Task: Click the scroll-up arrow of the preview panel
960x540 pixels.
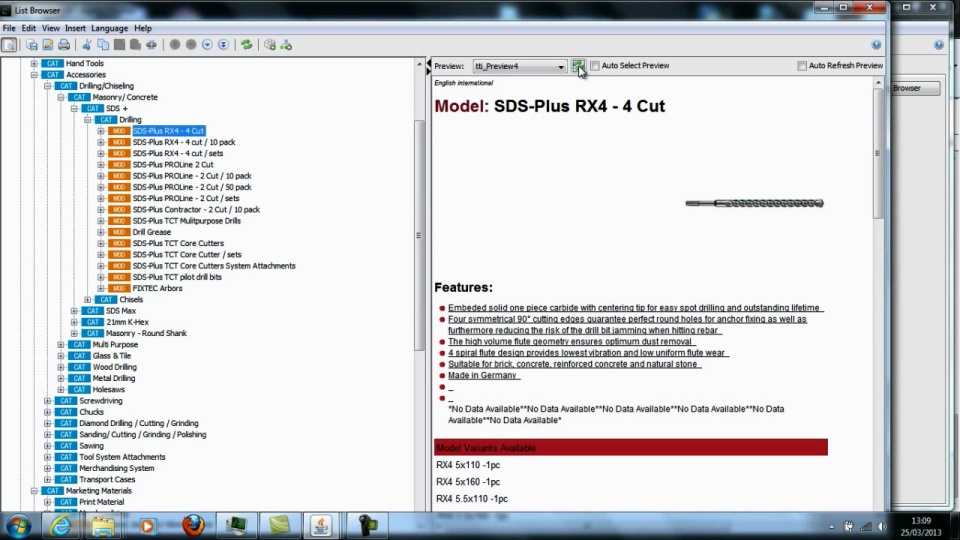Action: tap(878, 82)
